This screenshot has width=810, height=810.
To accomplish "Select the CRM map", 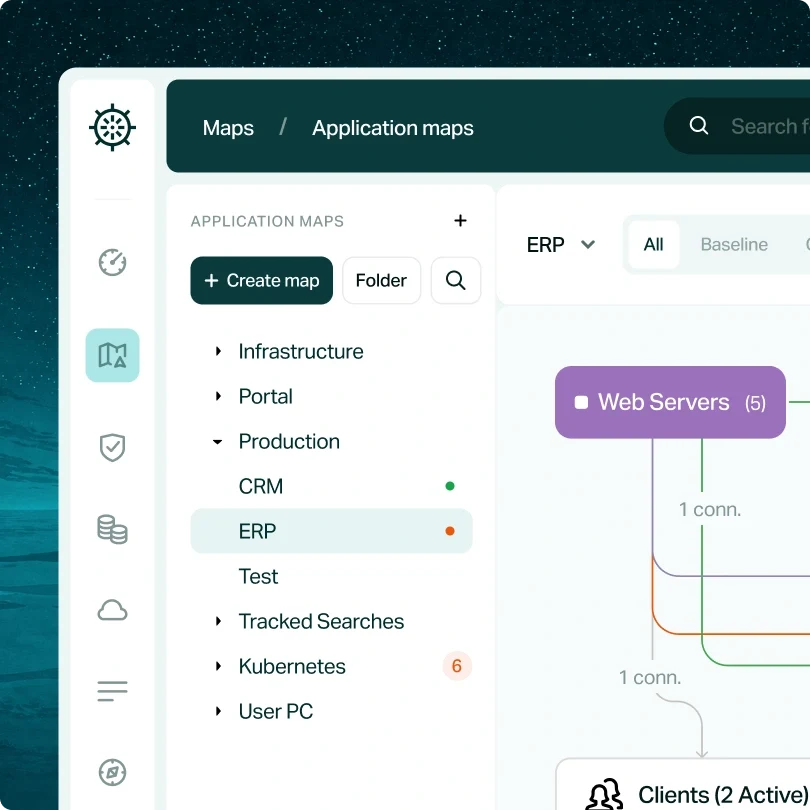I will (331, 486).
